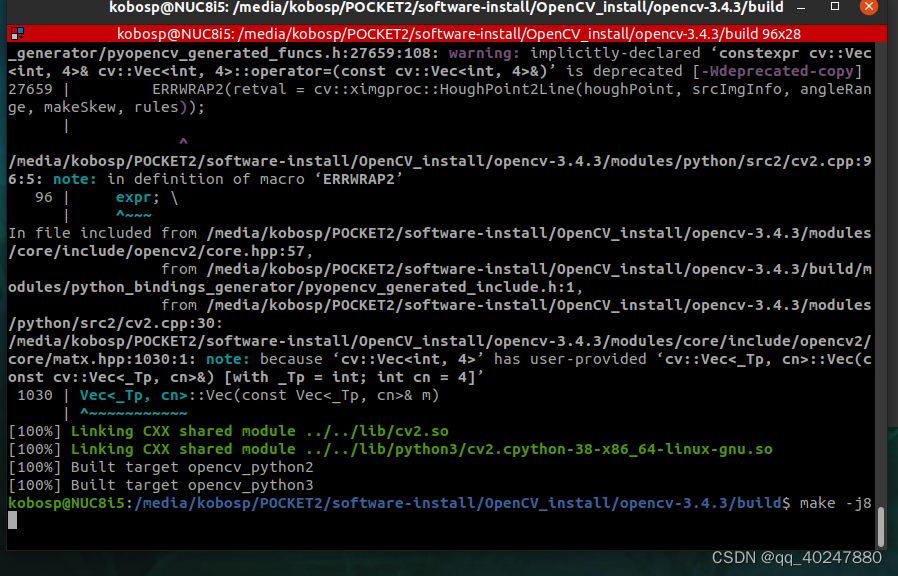This screenshot has width=898, height=576.
Task: Click the cv2.cpython-38-x86_64-linux-gnu.so linking line
Action: pos(391,449)
